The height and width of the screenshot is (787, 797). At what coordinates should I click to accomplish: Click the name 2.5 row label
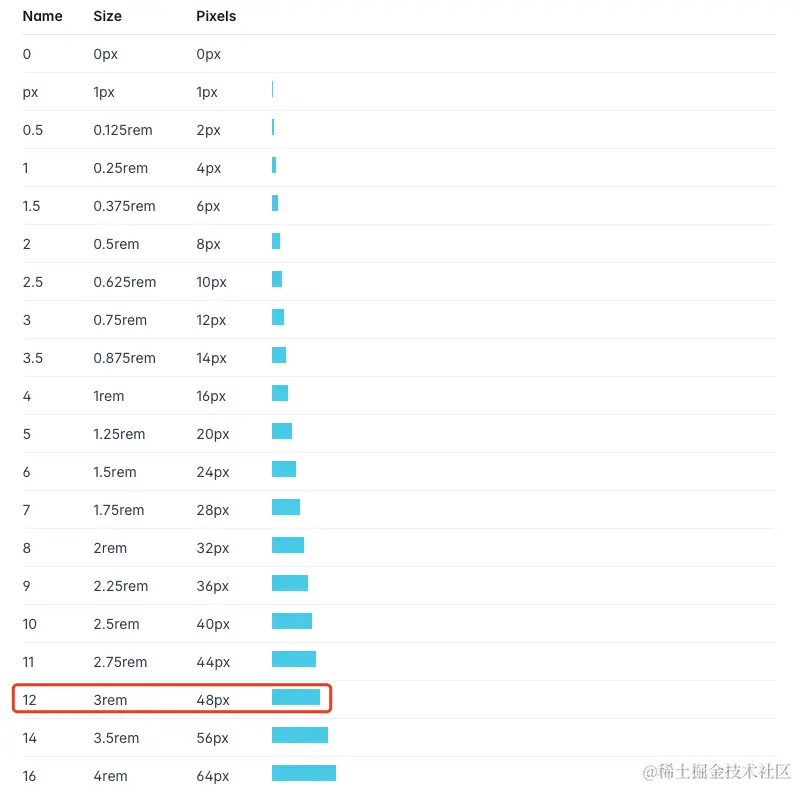coord(33,282)
